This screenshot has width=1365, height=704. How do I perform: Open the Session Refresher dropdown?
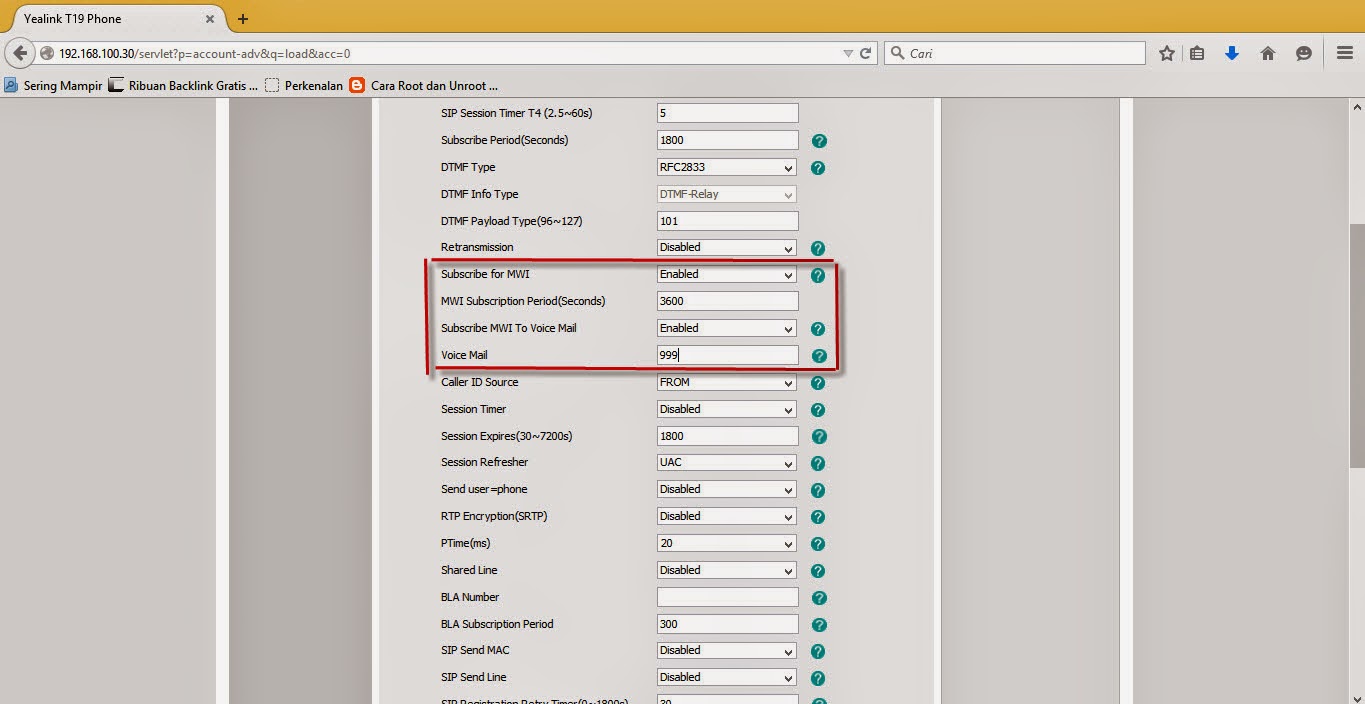[727, 463]
